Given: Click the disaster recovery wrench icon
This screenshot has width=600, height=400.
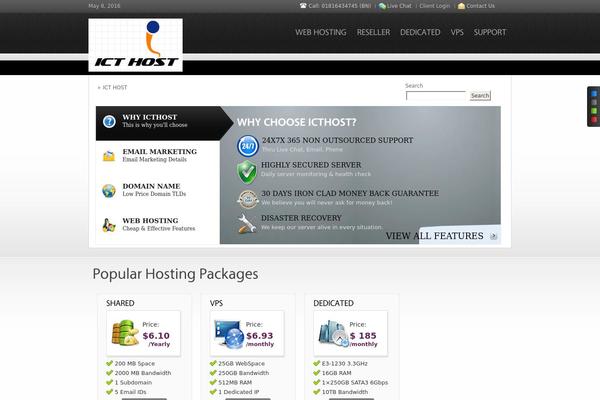Looking at the screenshot, I should pos(247,224).
